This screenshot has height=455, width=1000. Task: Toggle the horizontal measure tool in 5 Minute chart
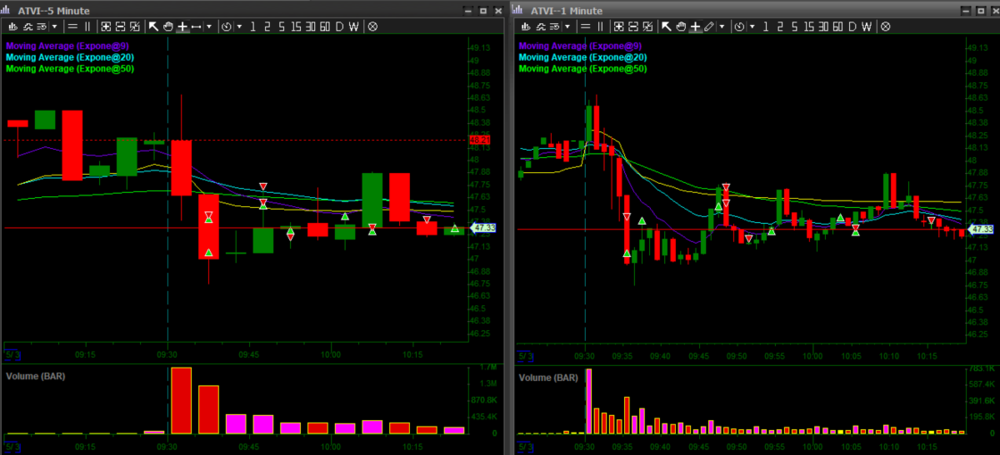tap(196, 26)
